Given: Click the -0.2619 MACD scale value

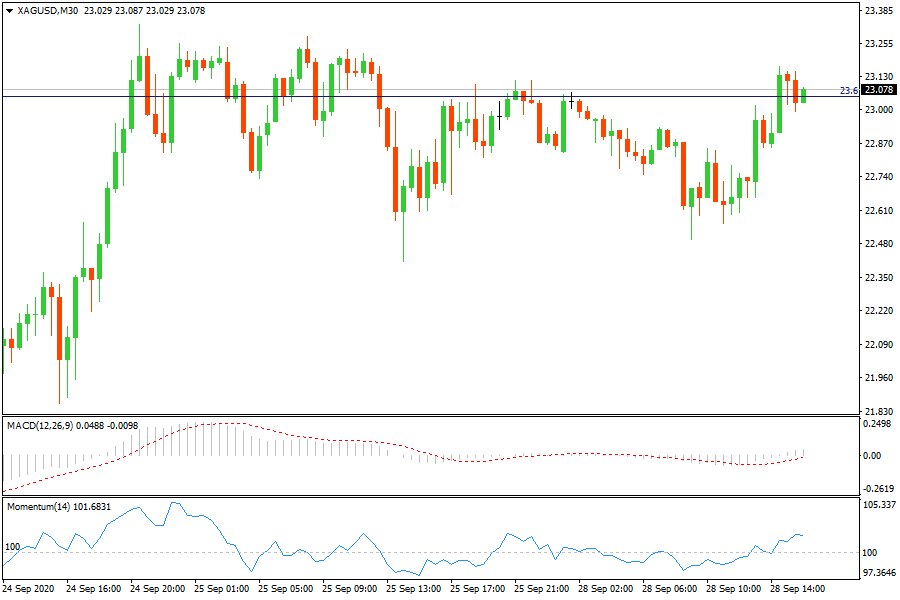Looking at the screenshot, I should coord(878,489).
